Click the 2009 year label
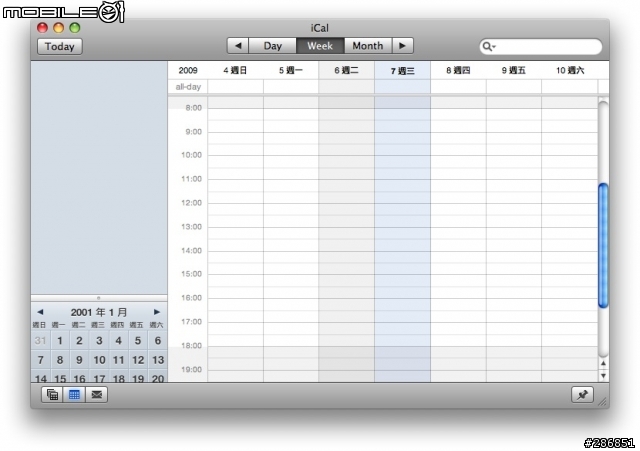The width and height of the screenshot is (640, 451). pos(188,71)
